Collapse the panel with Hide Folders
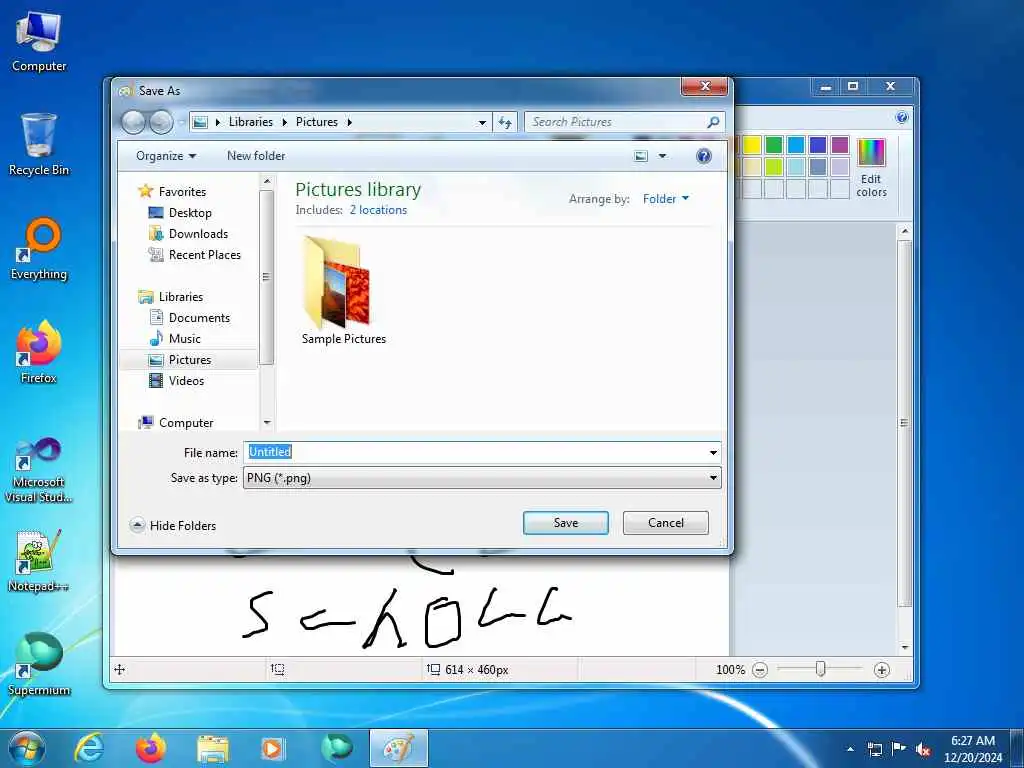 pos(173,526)
